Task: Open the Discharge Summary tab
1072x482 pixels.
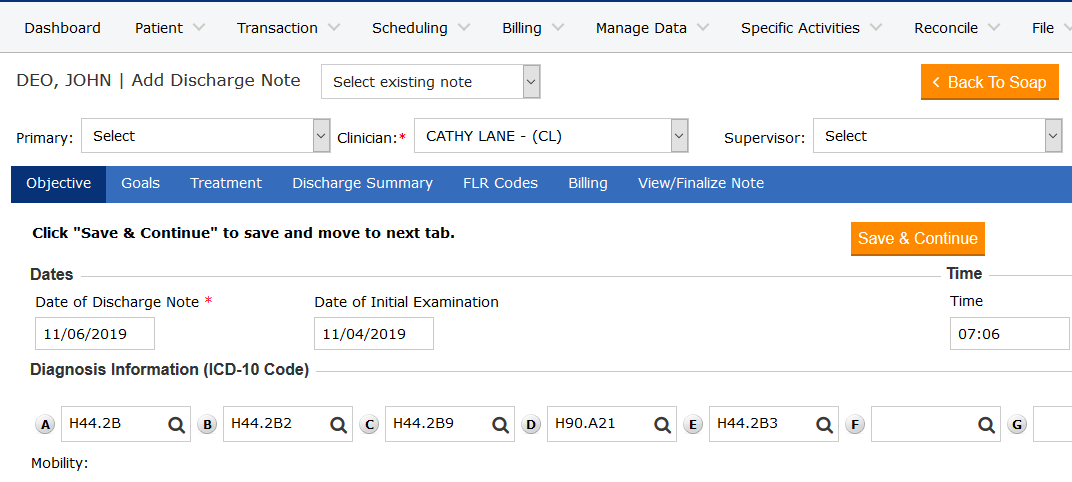Action: [362, 183]
